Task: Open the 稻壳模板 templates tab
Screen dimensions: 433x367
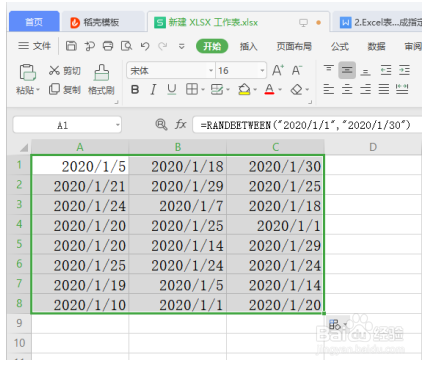Action: (102, 22)
